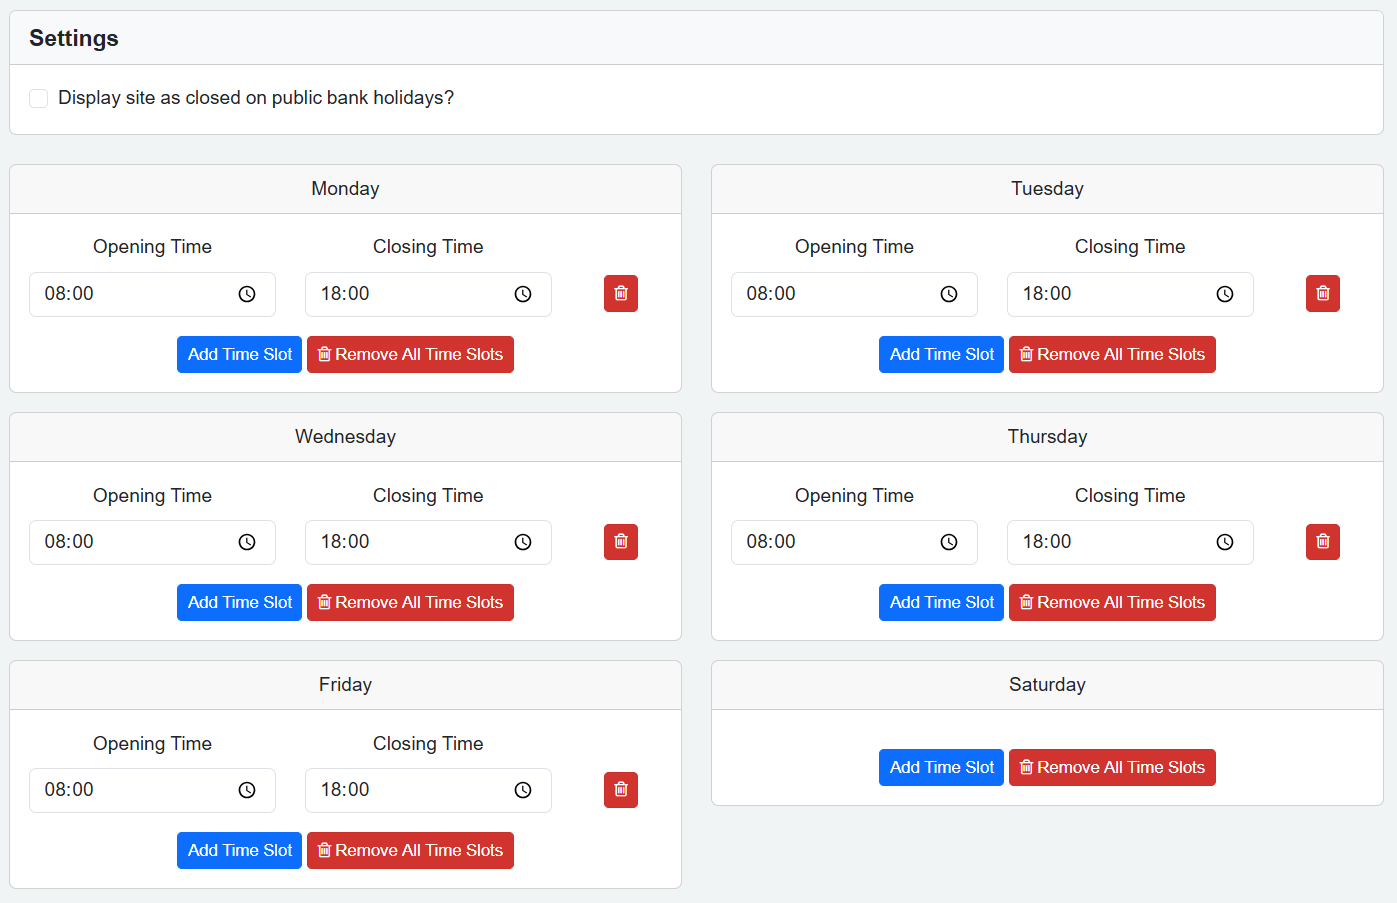Delete Tuesday's time slot with trash icon
The width and height of the screenshot is (1397, 903).
[x=1322, y=294]
